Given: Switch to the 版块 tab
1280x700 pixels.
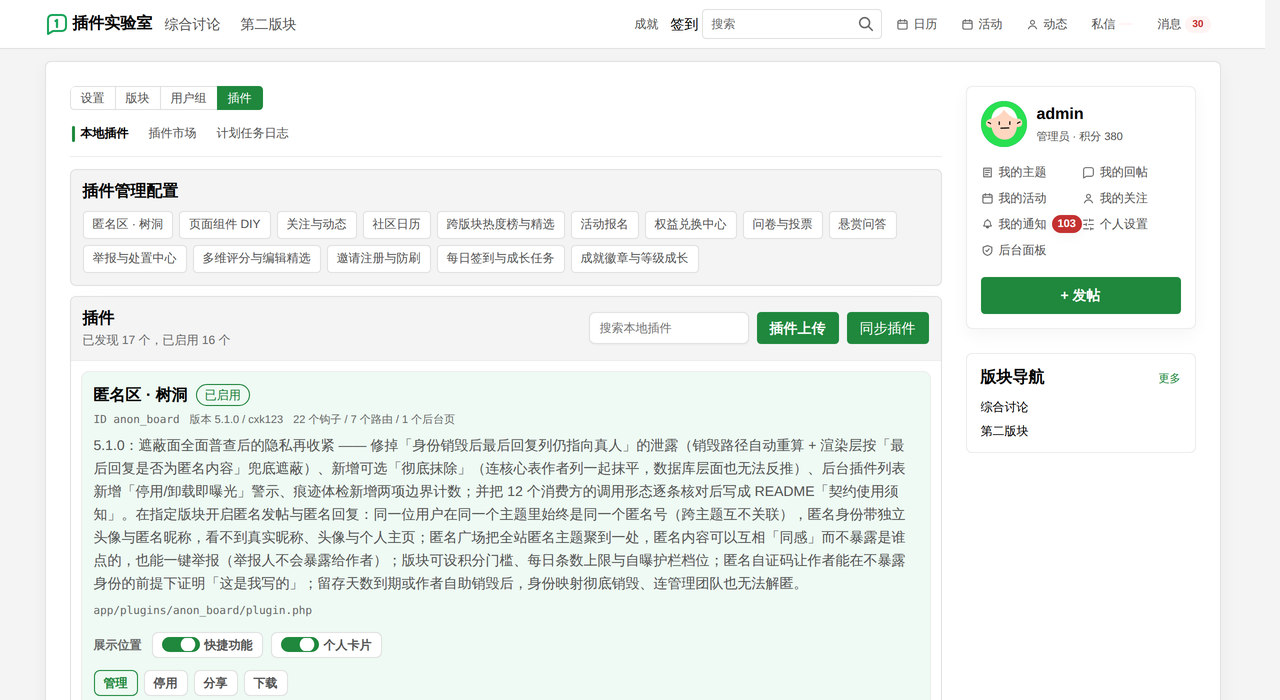Looking at the screenshot, I should 138,98.
